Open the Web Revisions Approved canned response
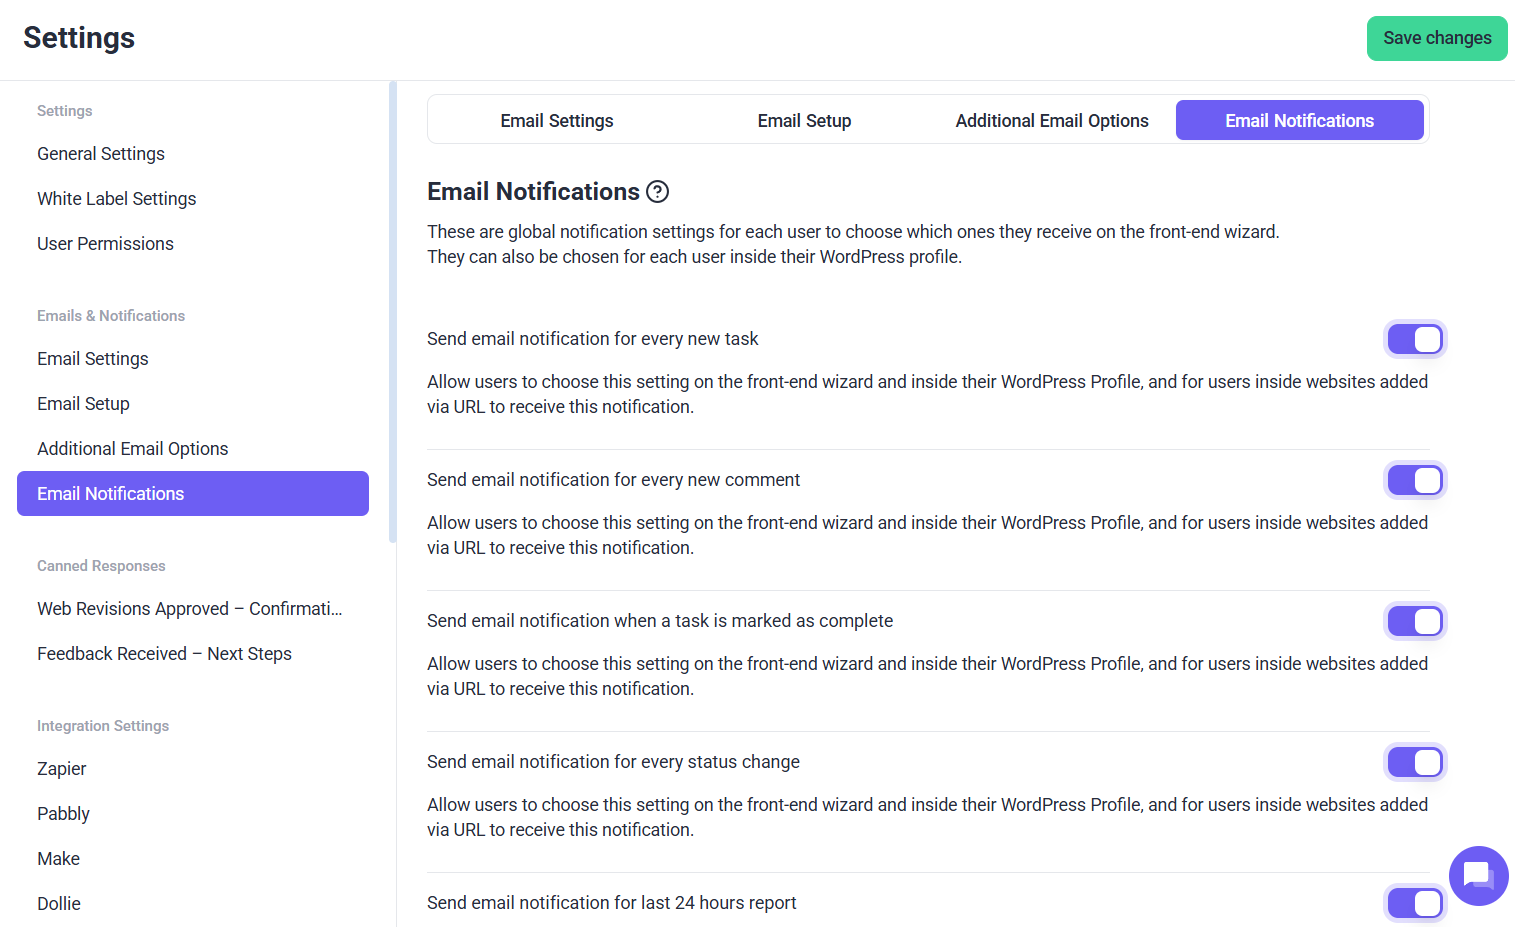 tap(190, 609)
